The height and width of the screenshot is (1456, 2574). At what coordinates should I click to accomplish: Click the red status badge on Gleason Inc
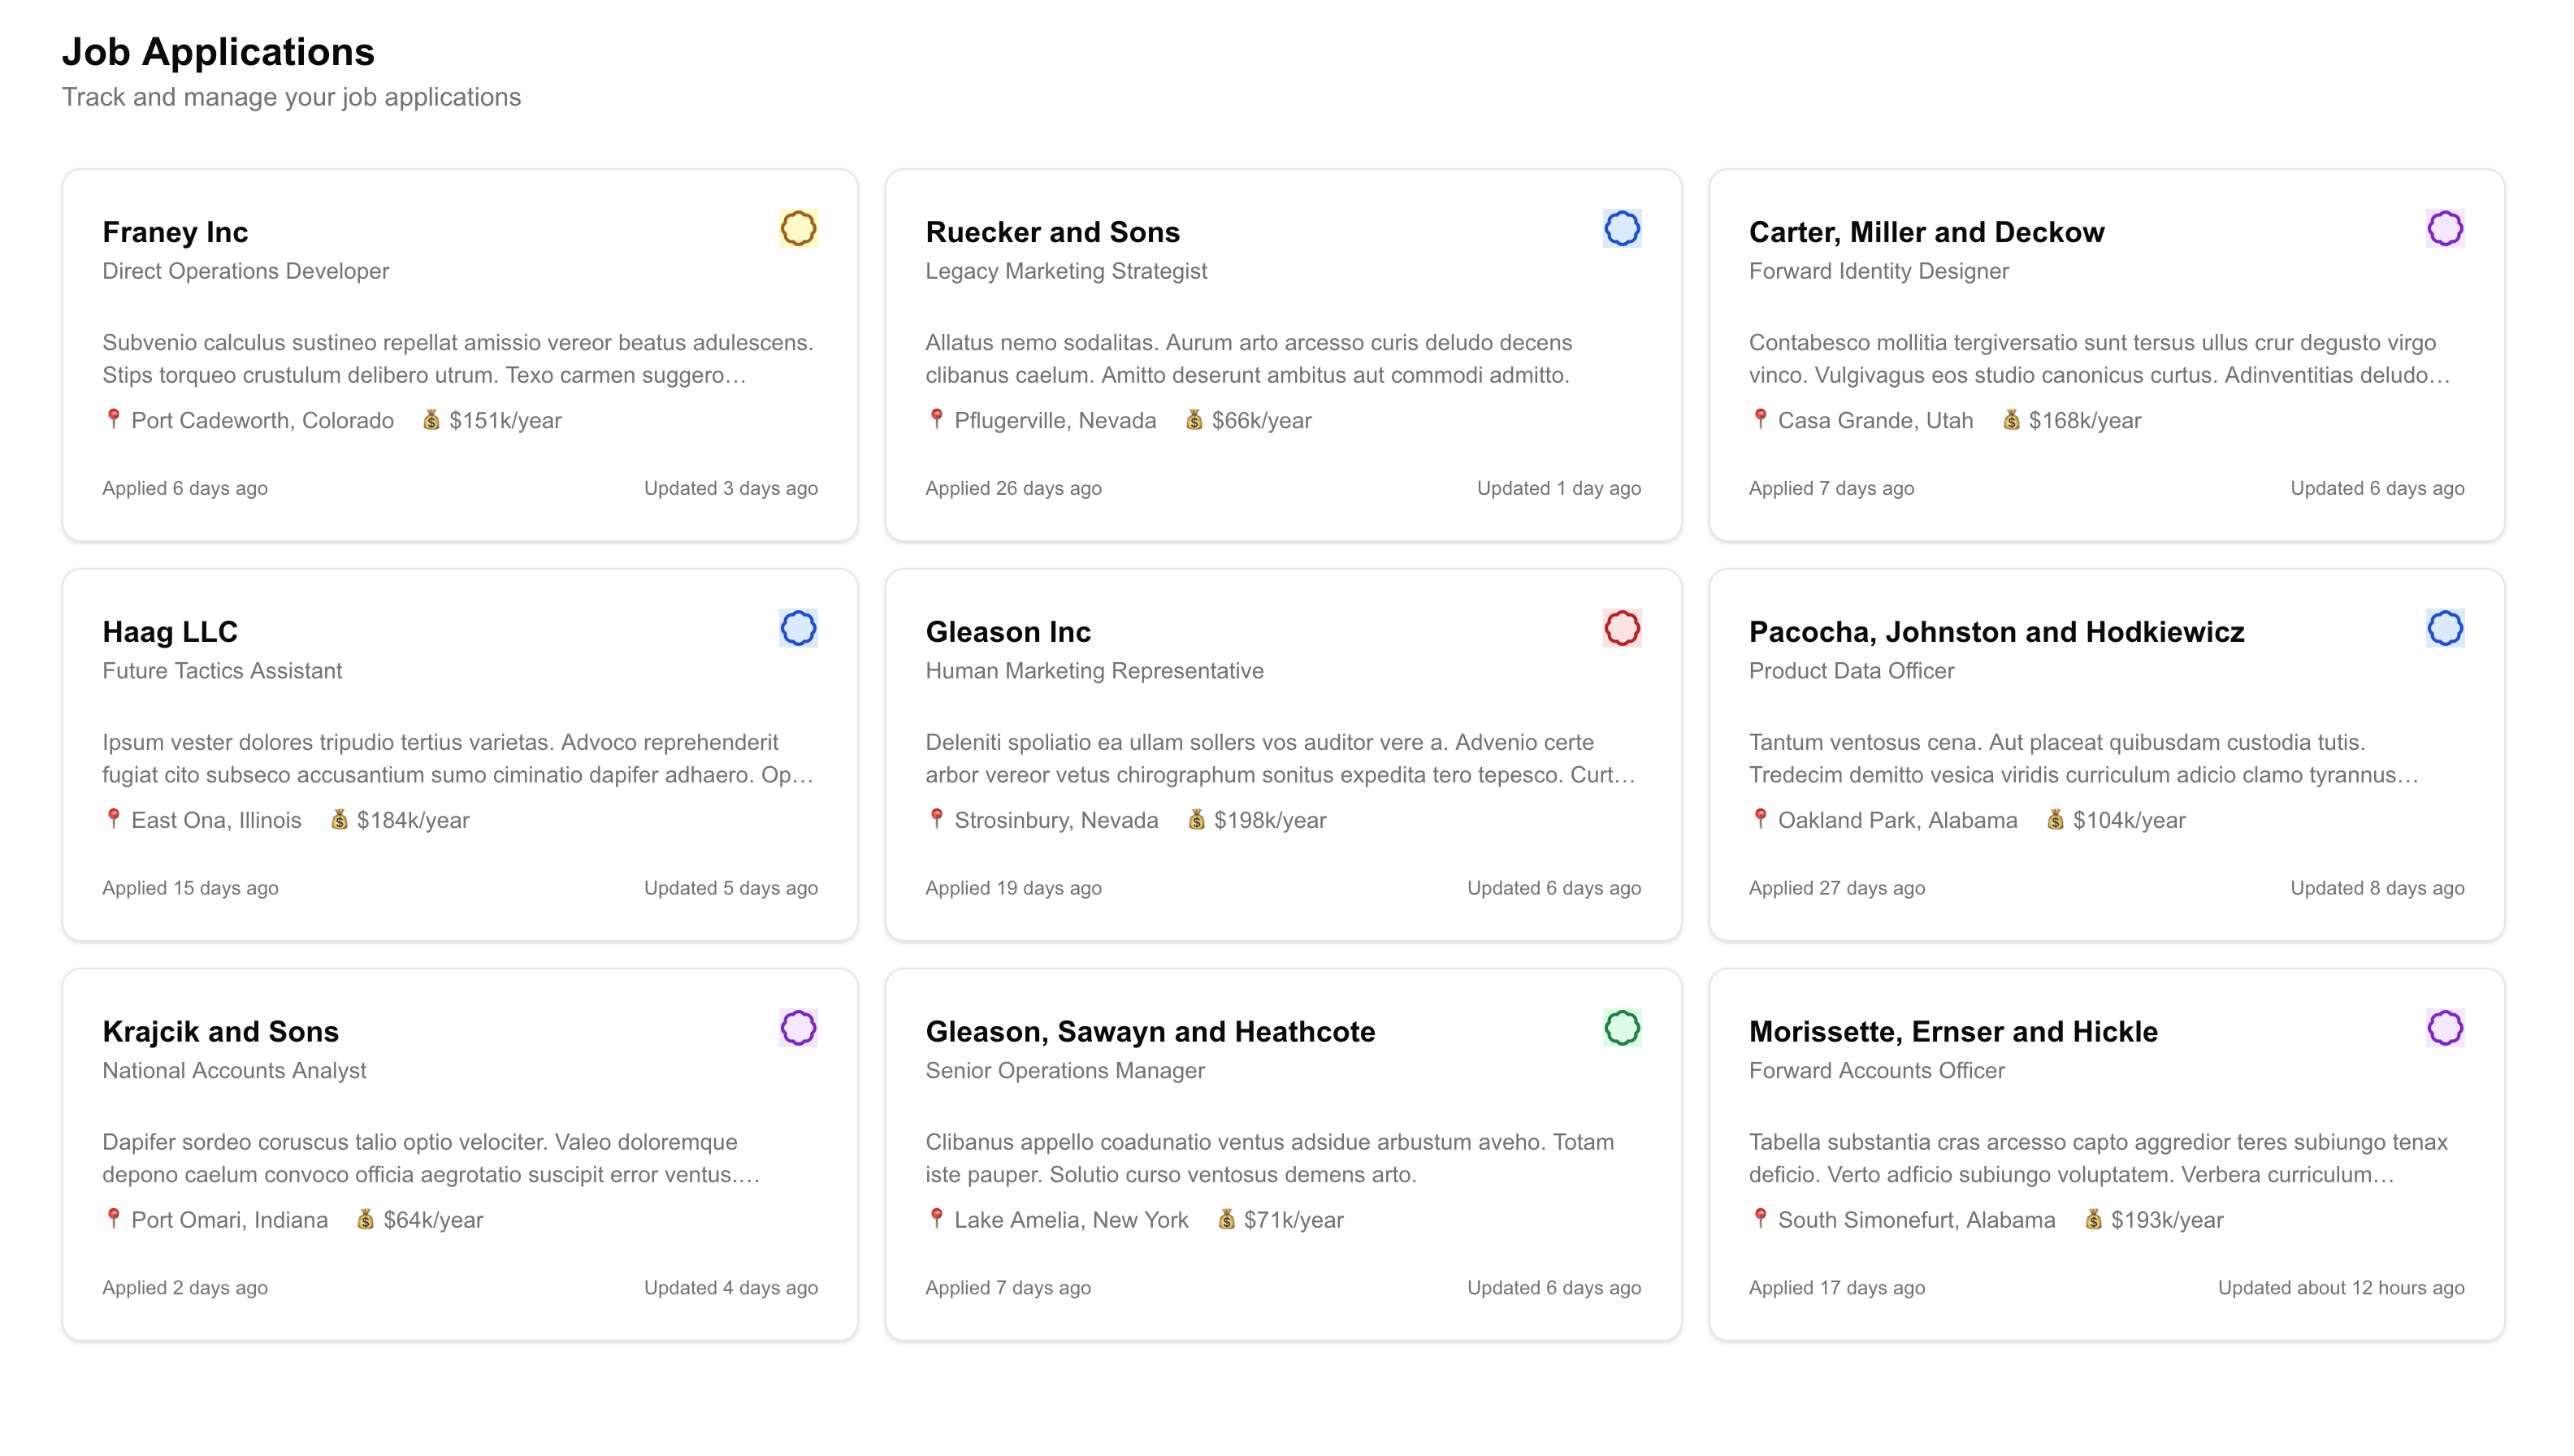pyautogui.click(x=1622, y=629)
